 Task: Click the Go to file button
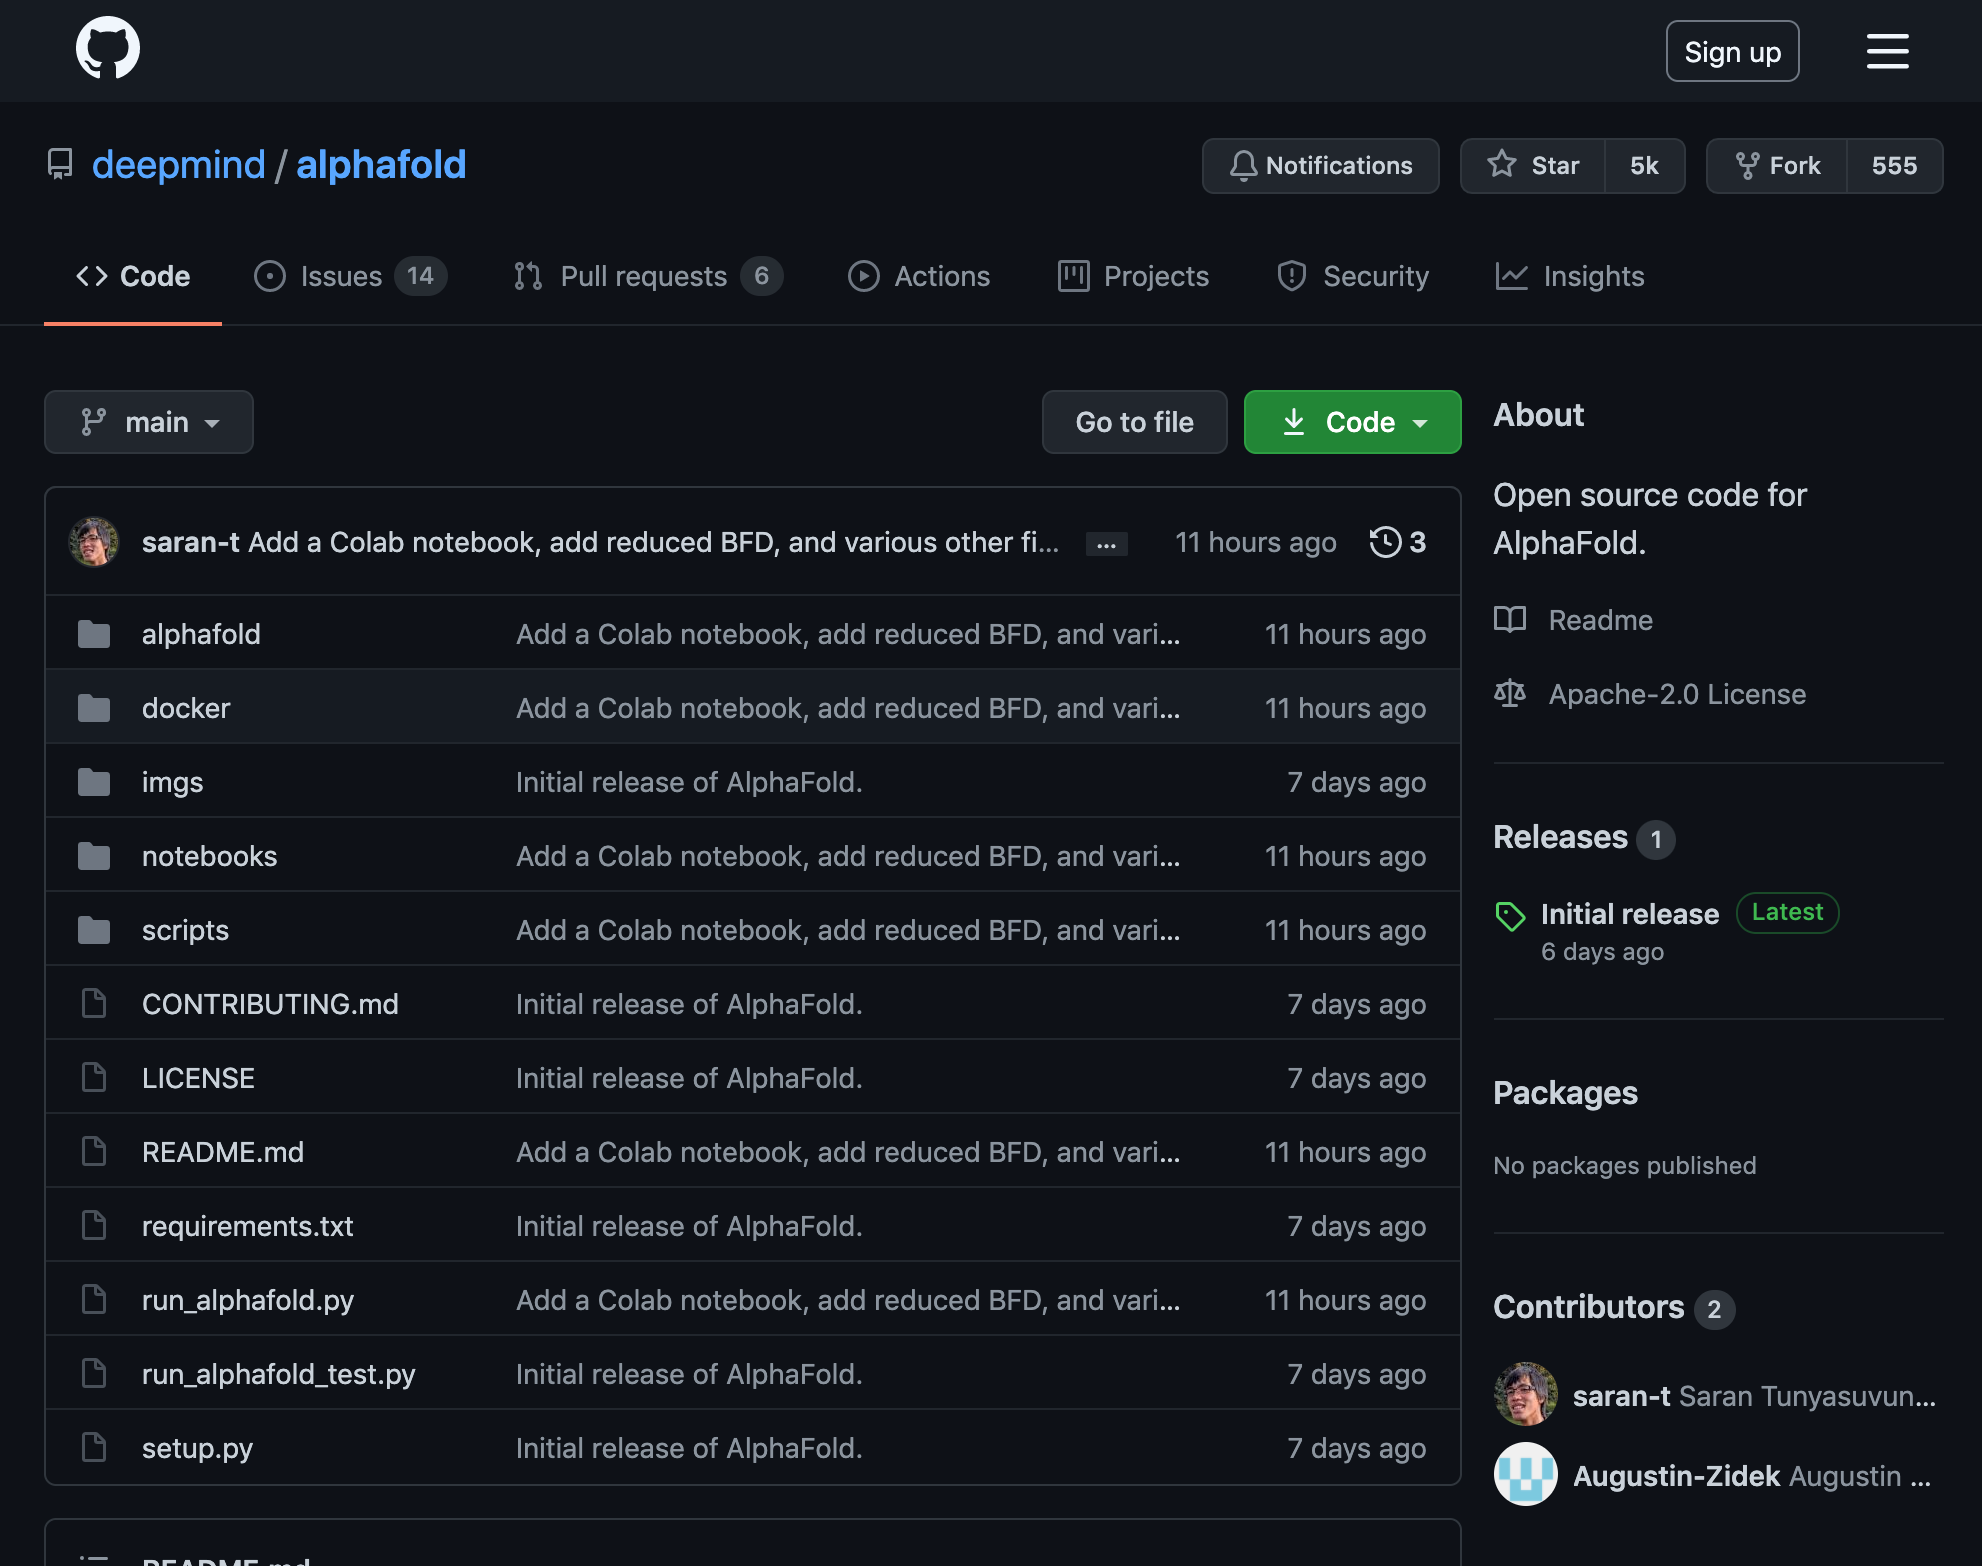[1134, 422]
